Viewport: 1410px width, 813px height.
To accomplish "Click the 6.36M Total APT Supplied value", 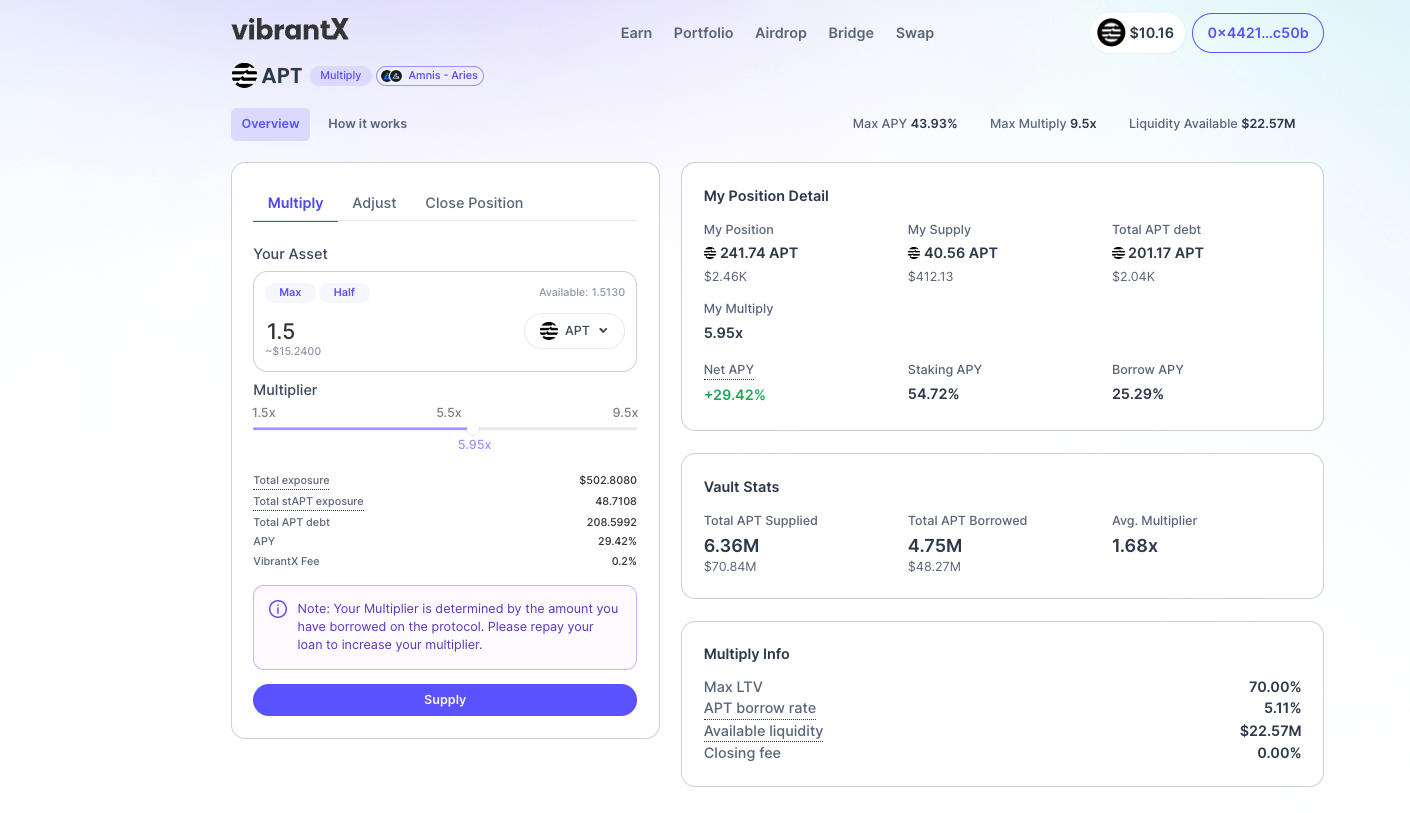I will pos(732,546).
